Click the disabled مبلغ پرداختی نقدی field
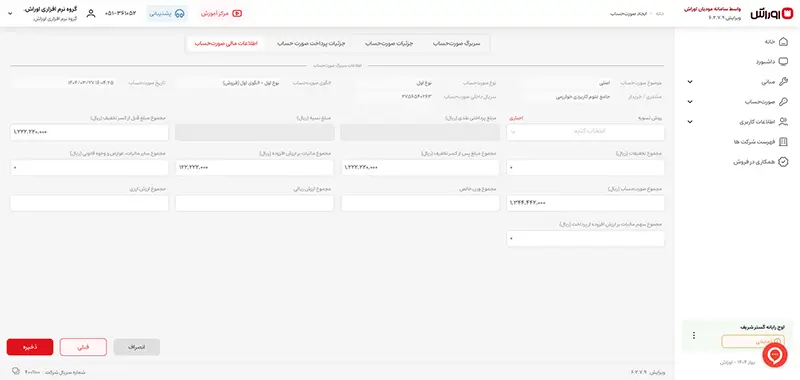The image size is (800, 380). (420, 132)
